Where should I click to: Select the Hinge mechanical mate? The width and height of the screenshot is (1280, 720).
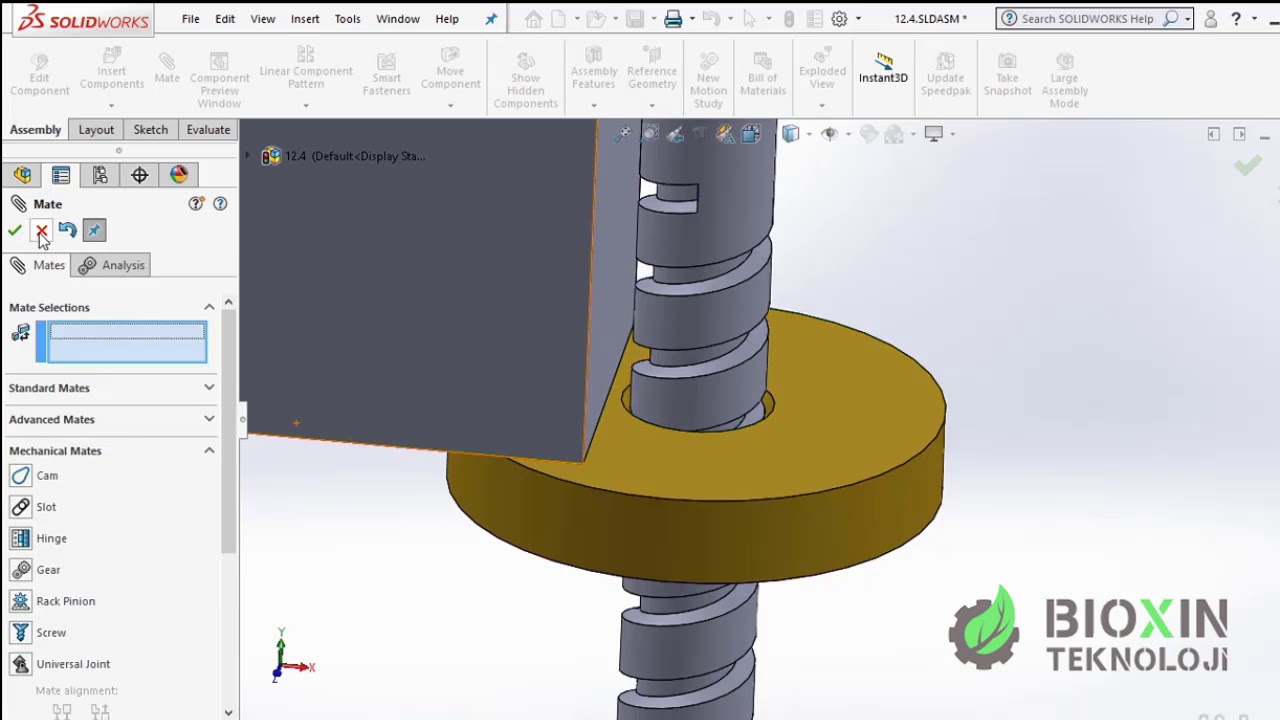point(39,538)
